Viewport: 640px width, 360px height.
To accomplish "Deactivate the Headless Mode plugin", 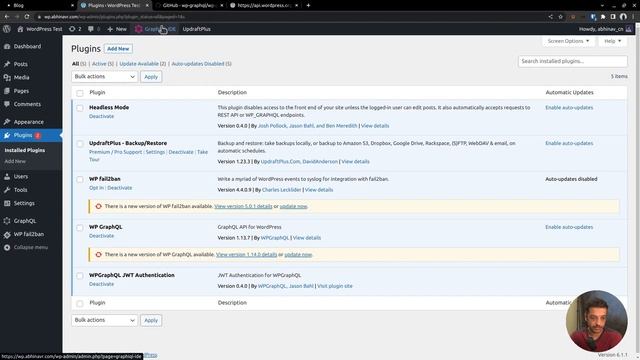I will coord(102,116).
